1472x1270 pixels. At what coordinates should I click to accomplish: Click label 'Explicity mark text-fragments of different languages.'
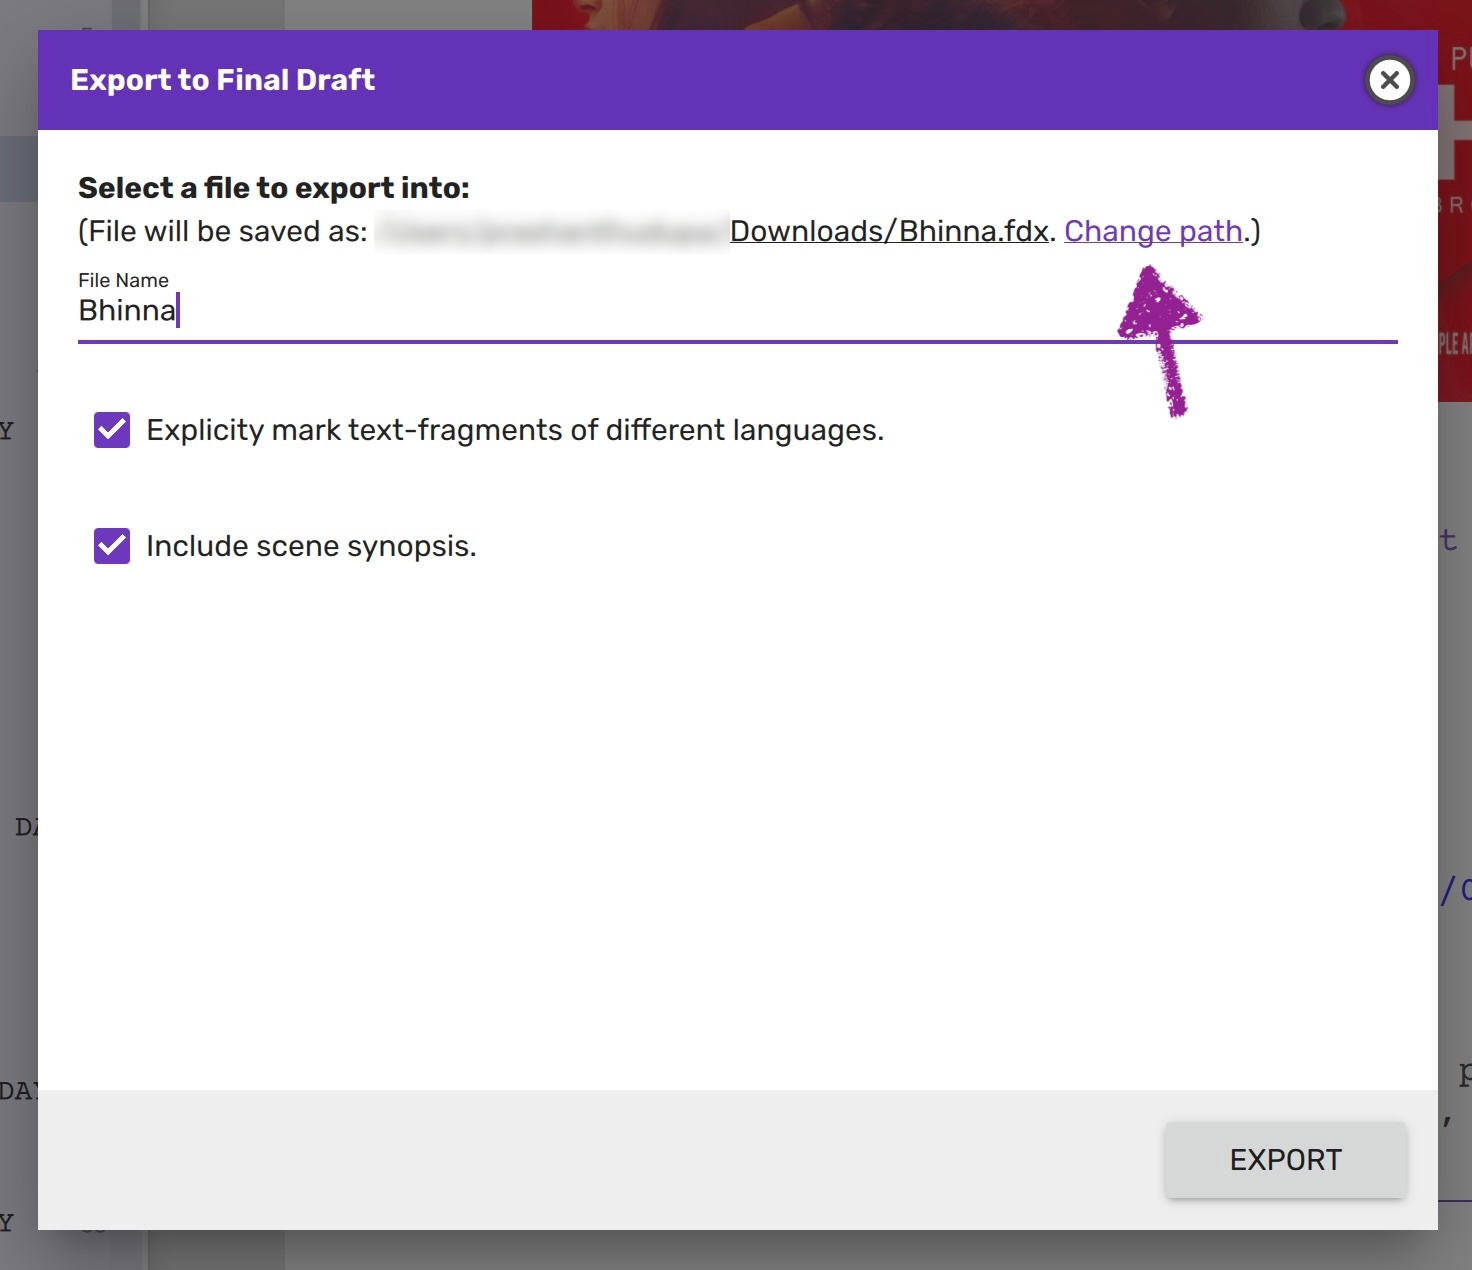click(515, 430)
